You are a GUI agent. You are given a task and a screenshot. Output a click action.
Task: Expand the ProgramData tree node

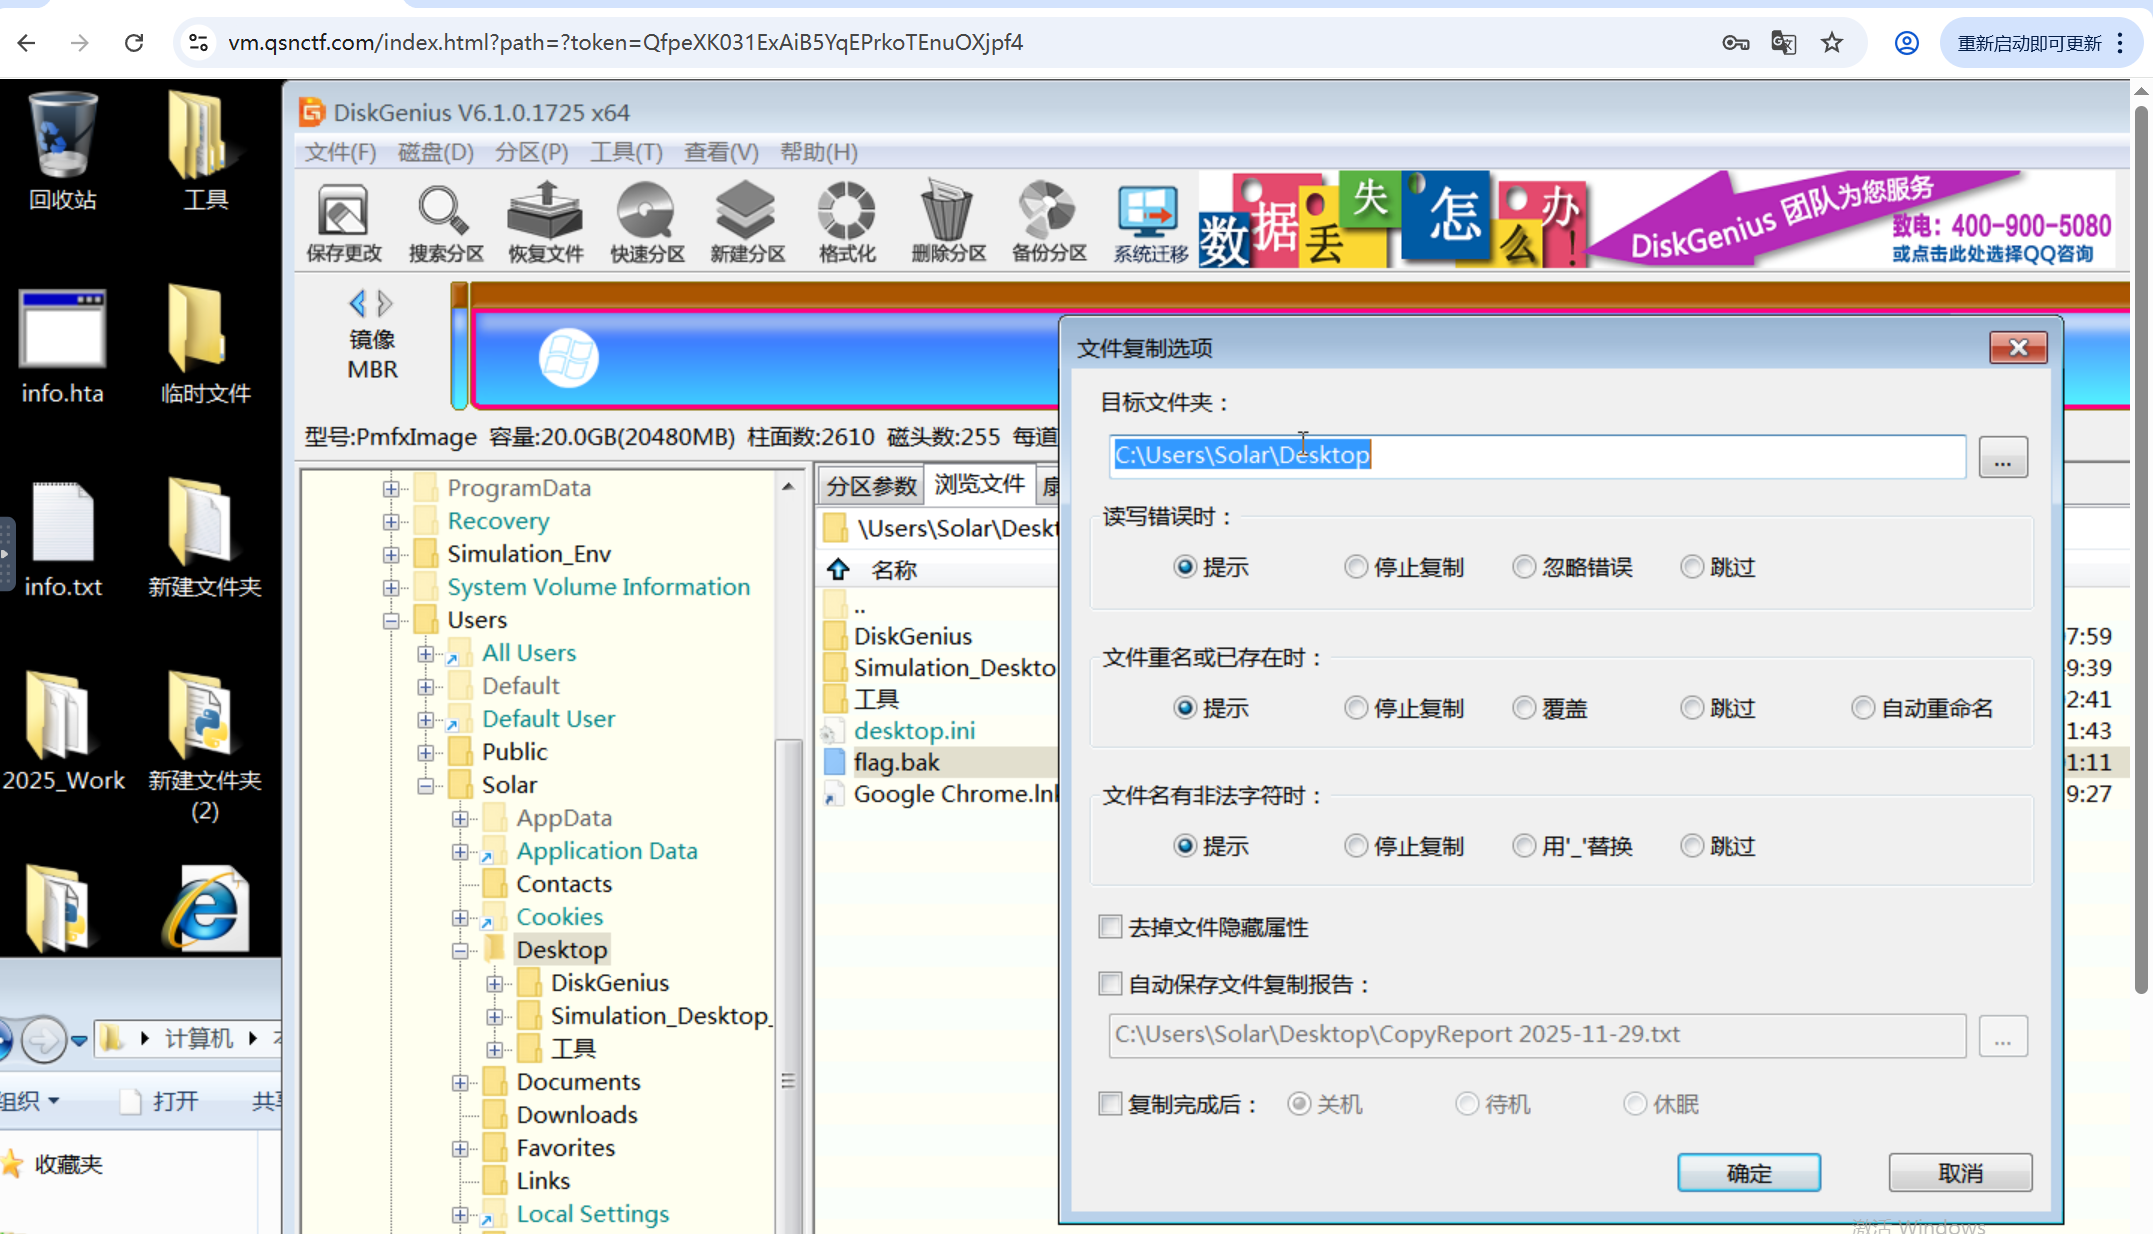(x=391, y=489)
